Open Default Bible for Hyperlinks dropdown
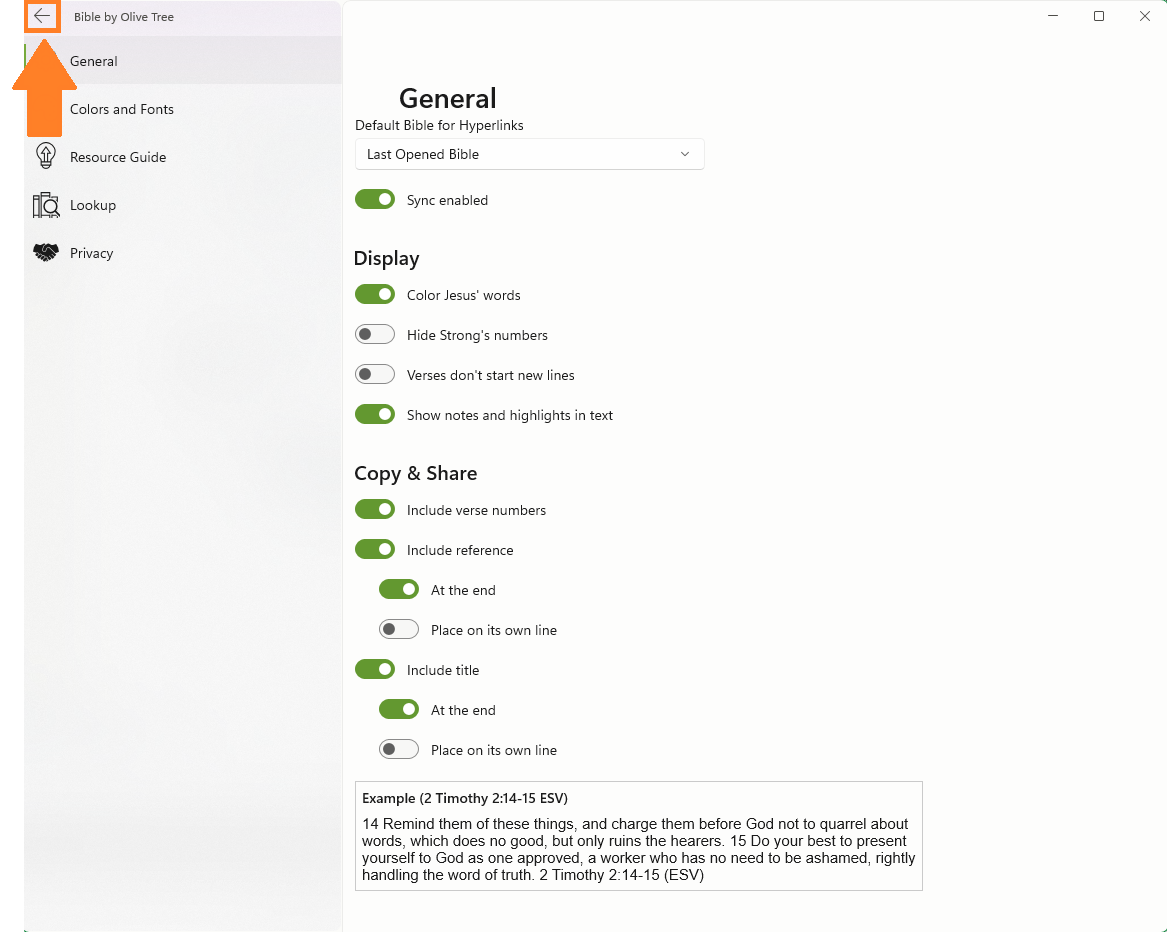 coord(529,154)
